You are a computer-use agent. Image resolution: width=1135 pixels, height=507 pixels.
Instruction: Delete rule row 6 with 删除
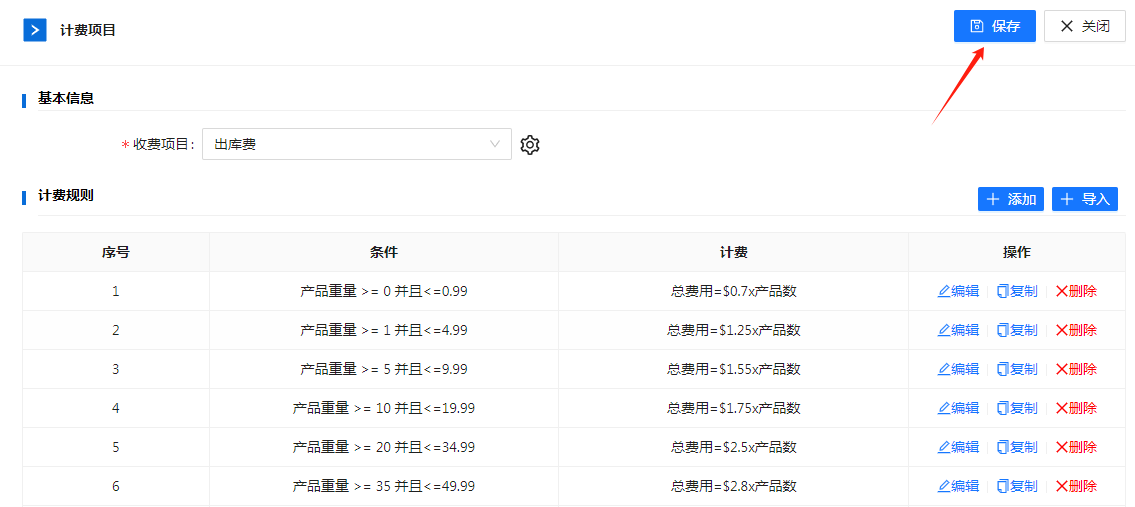(1076, 486)
